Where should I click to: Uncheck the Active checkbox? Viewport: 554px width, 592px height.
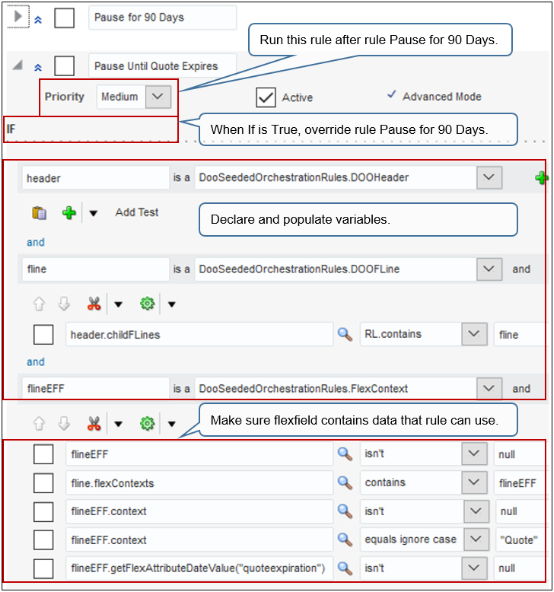[265, 97]
